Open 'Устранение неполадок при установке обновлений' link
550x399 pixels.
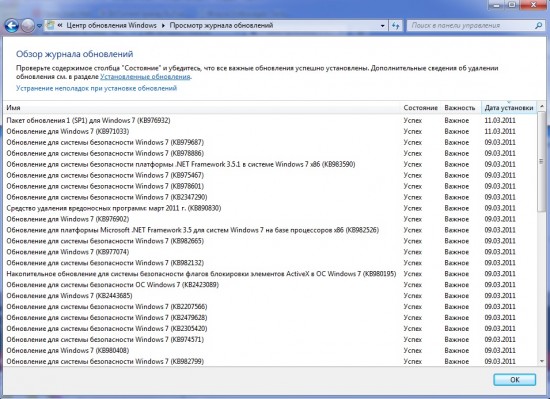96,88
